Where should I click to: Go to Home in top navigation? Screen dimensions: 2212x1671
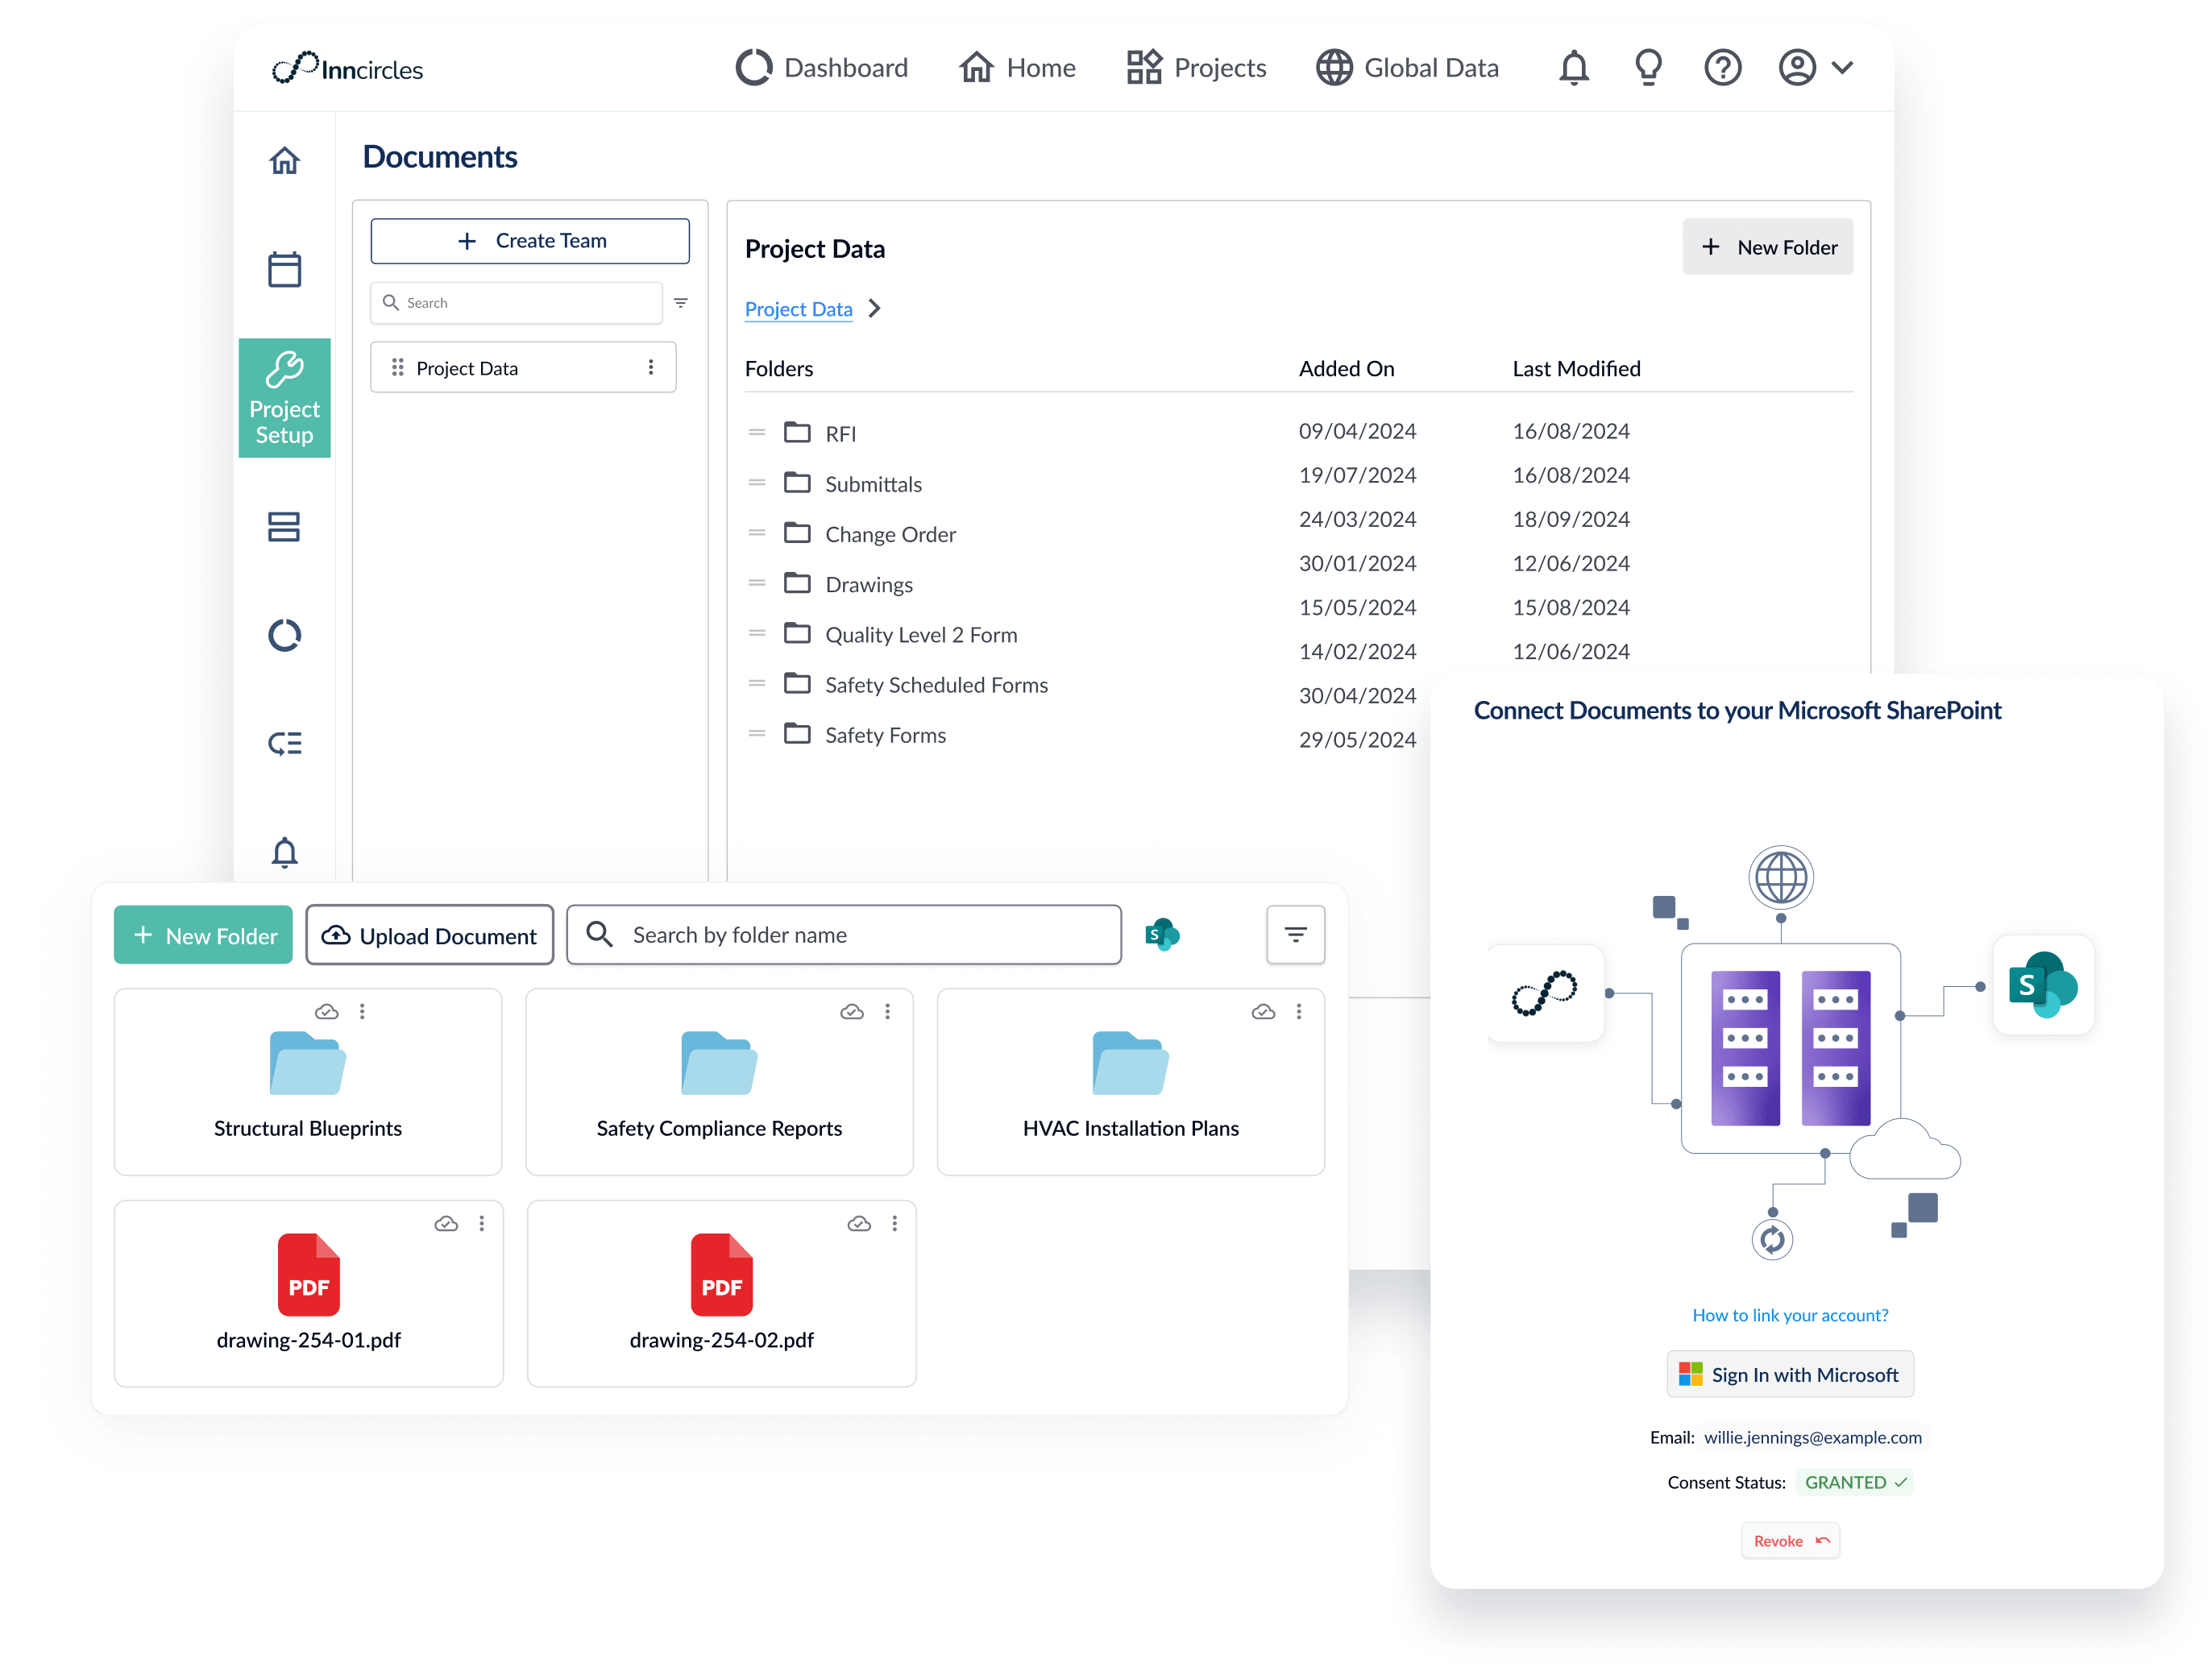pyautogui.click(x=1017, y=68)
